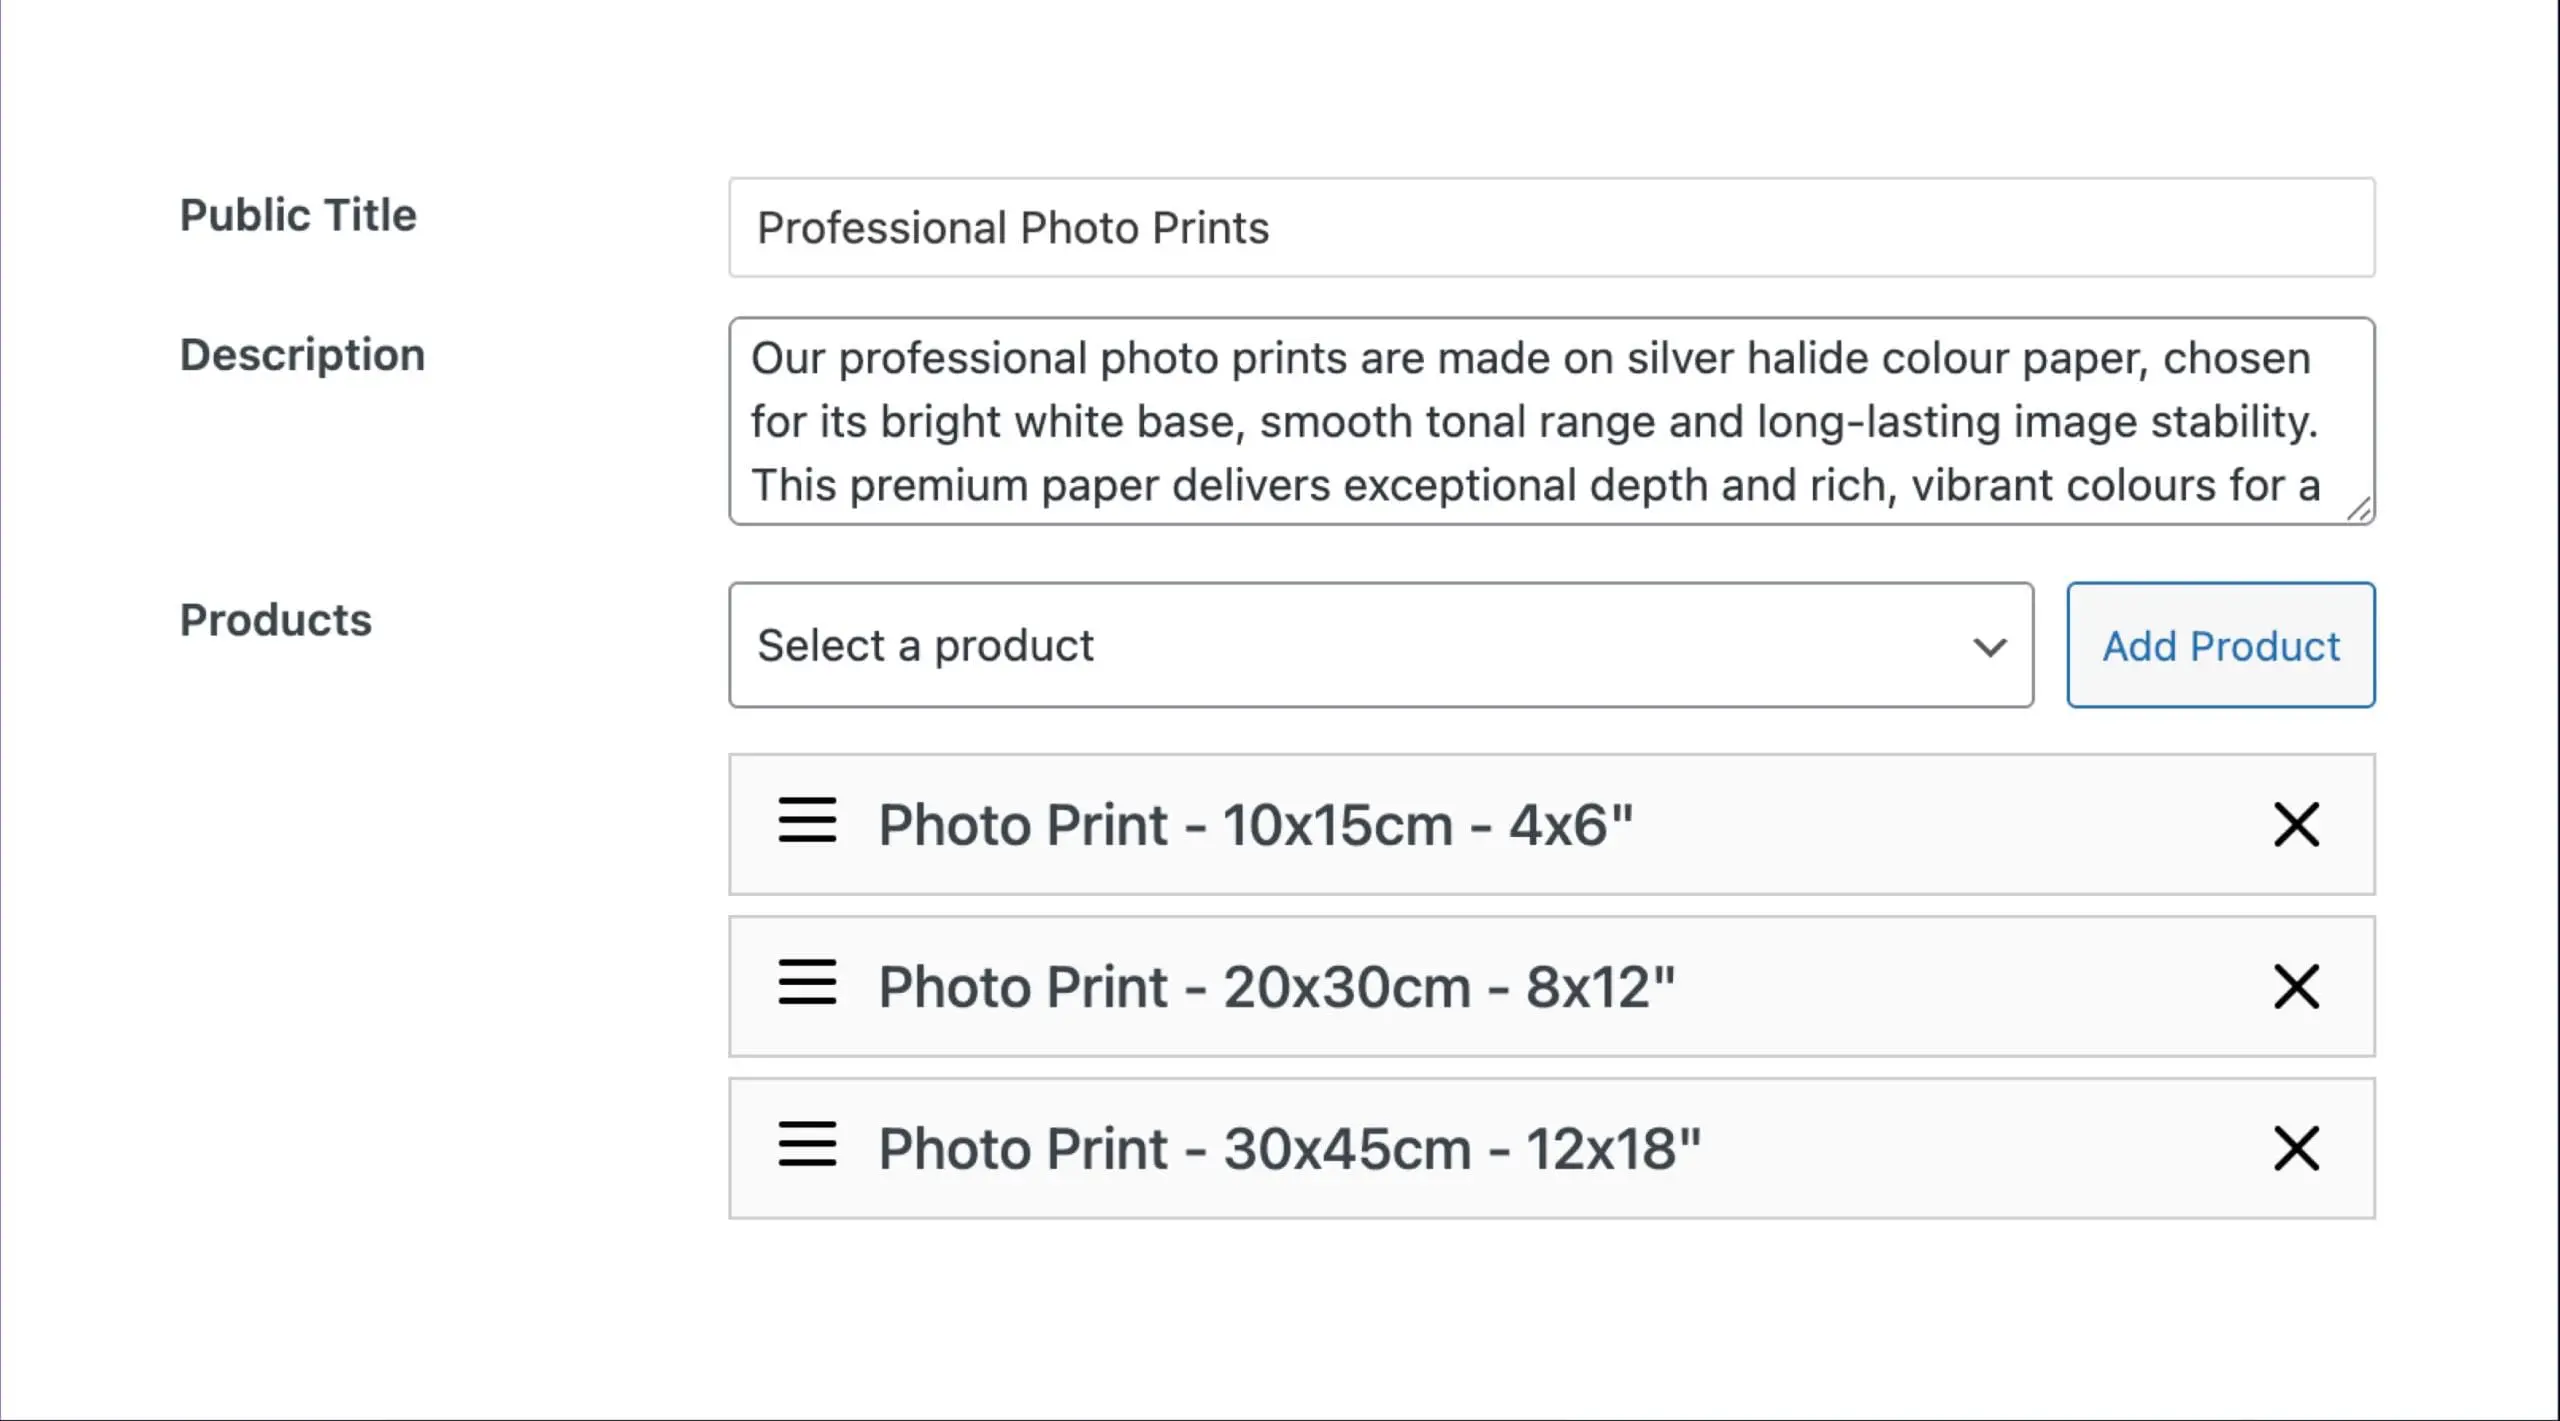Expand the product selection combo box
This screenshot has height=1421, width=2560.
pyautogui.click(x=1380, y=645)
